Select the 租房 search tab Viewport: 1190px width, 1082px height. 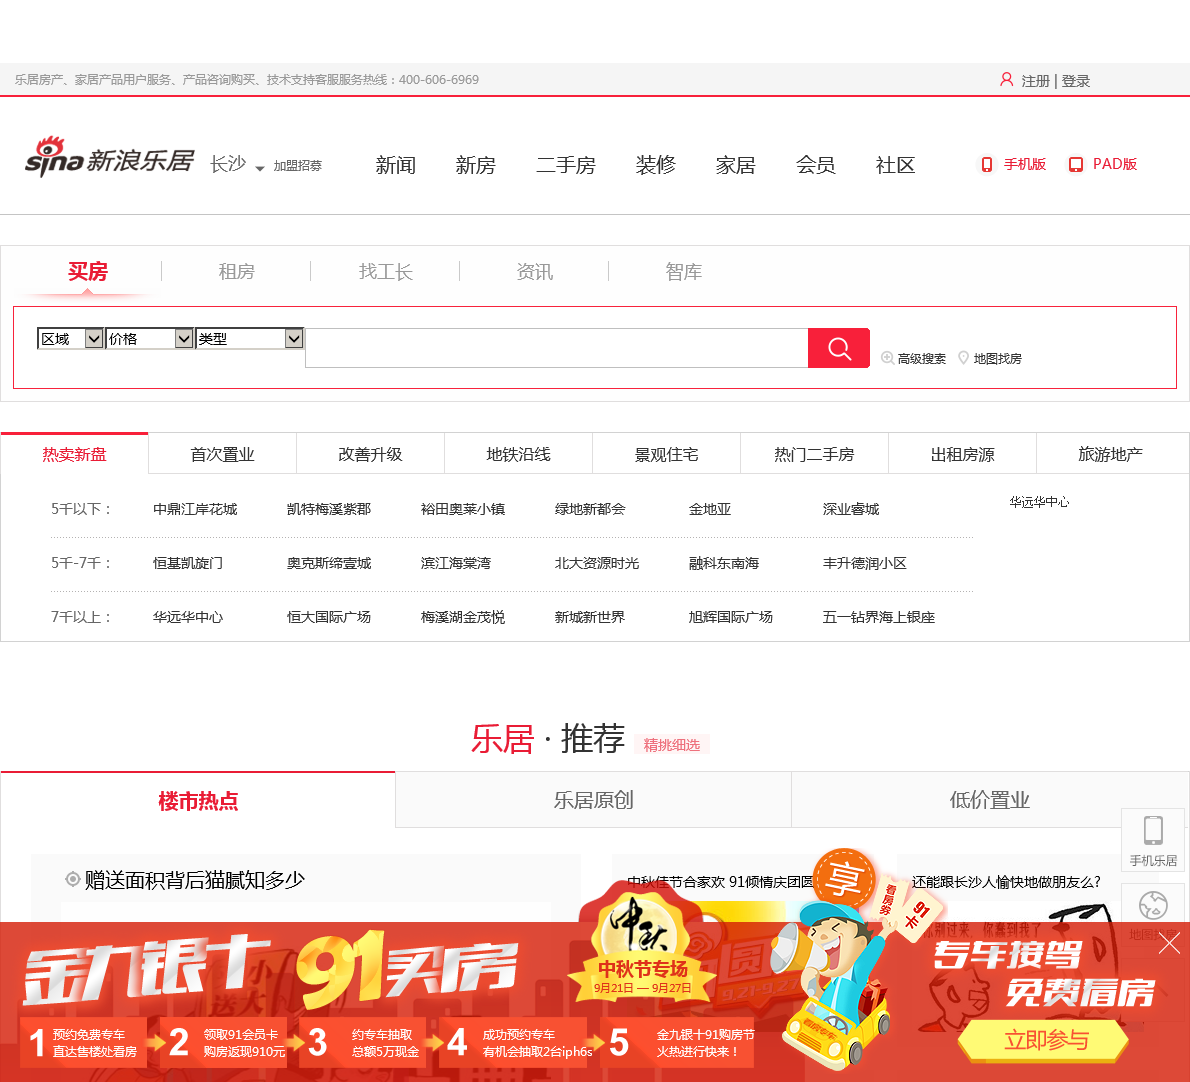(x=237, y=272)
